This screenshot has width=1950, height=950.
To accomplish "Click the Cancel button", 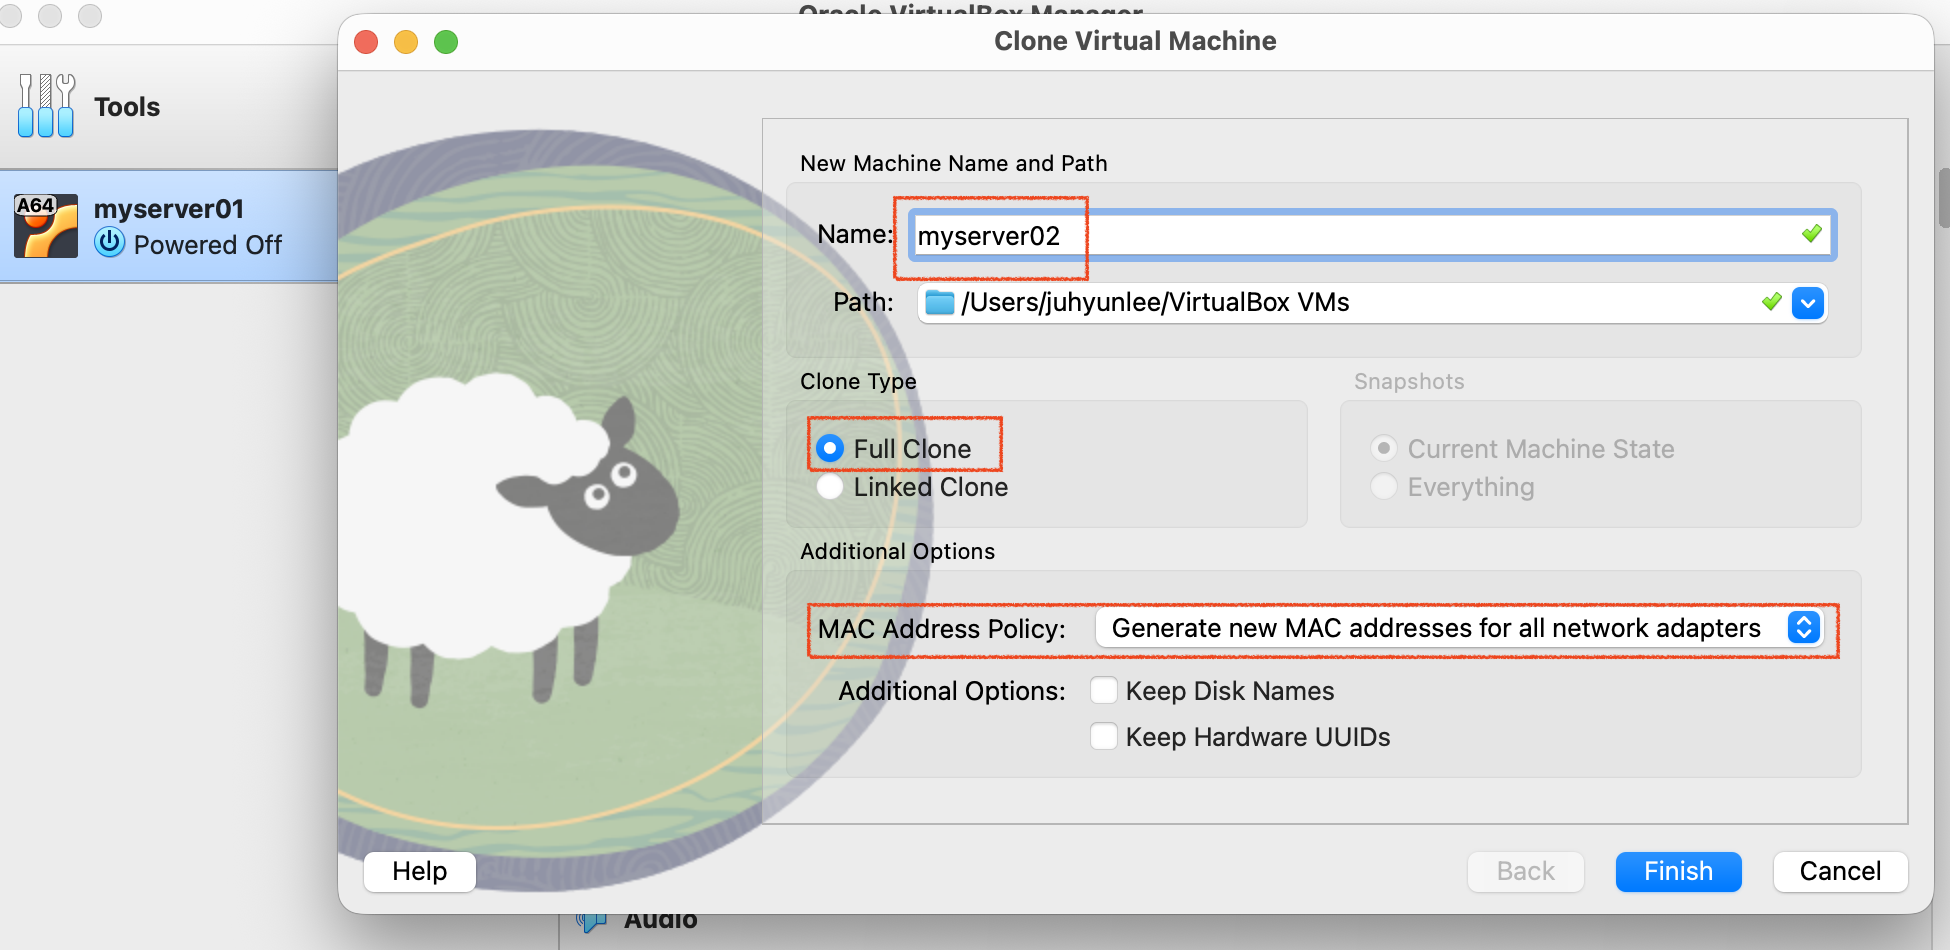I will pos(1840,871).
